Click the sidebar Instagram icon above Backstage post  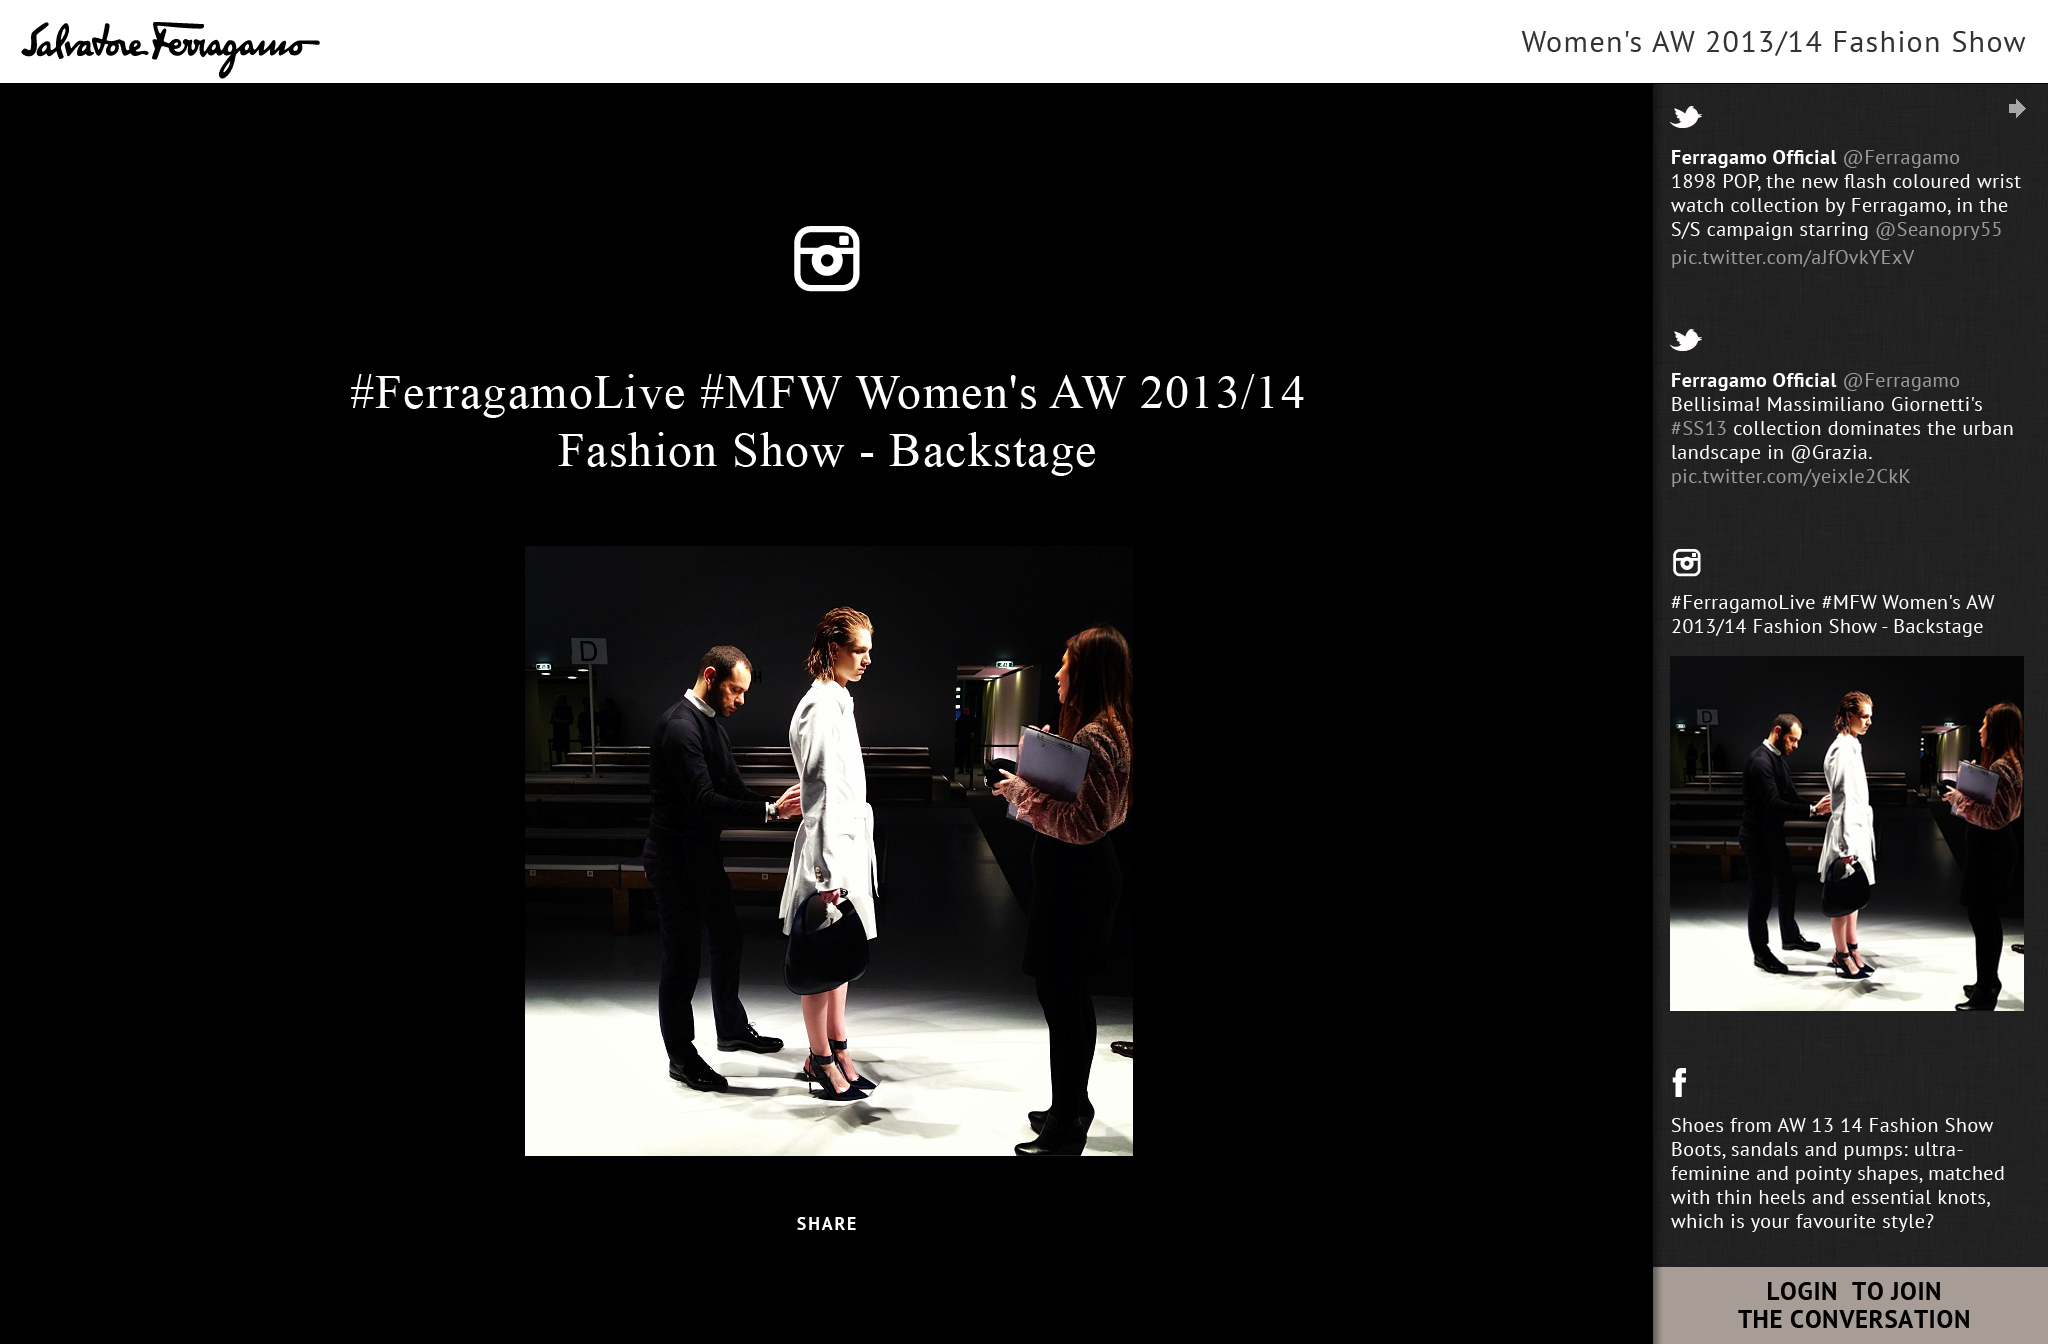point(1686,563)
